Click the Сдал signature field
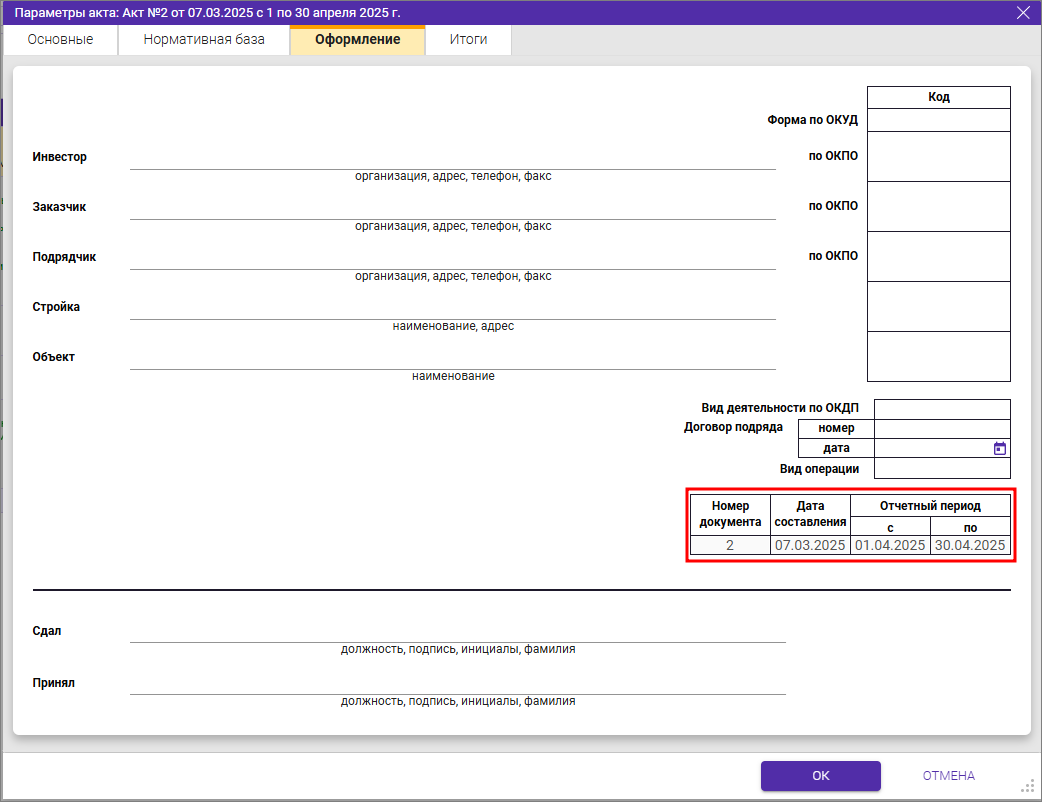This screenshot has width=1042, height=802. 457,632
